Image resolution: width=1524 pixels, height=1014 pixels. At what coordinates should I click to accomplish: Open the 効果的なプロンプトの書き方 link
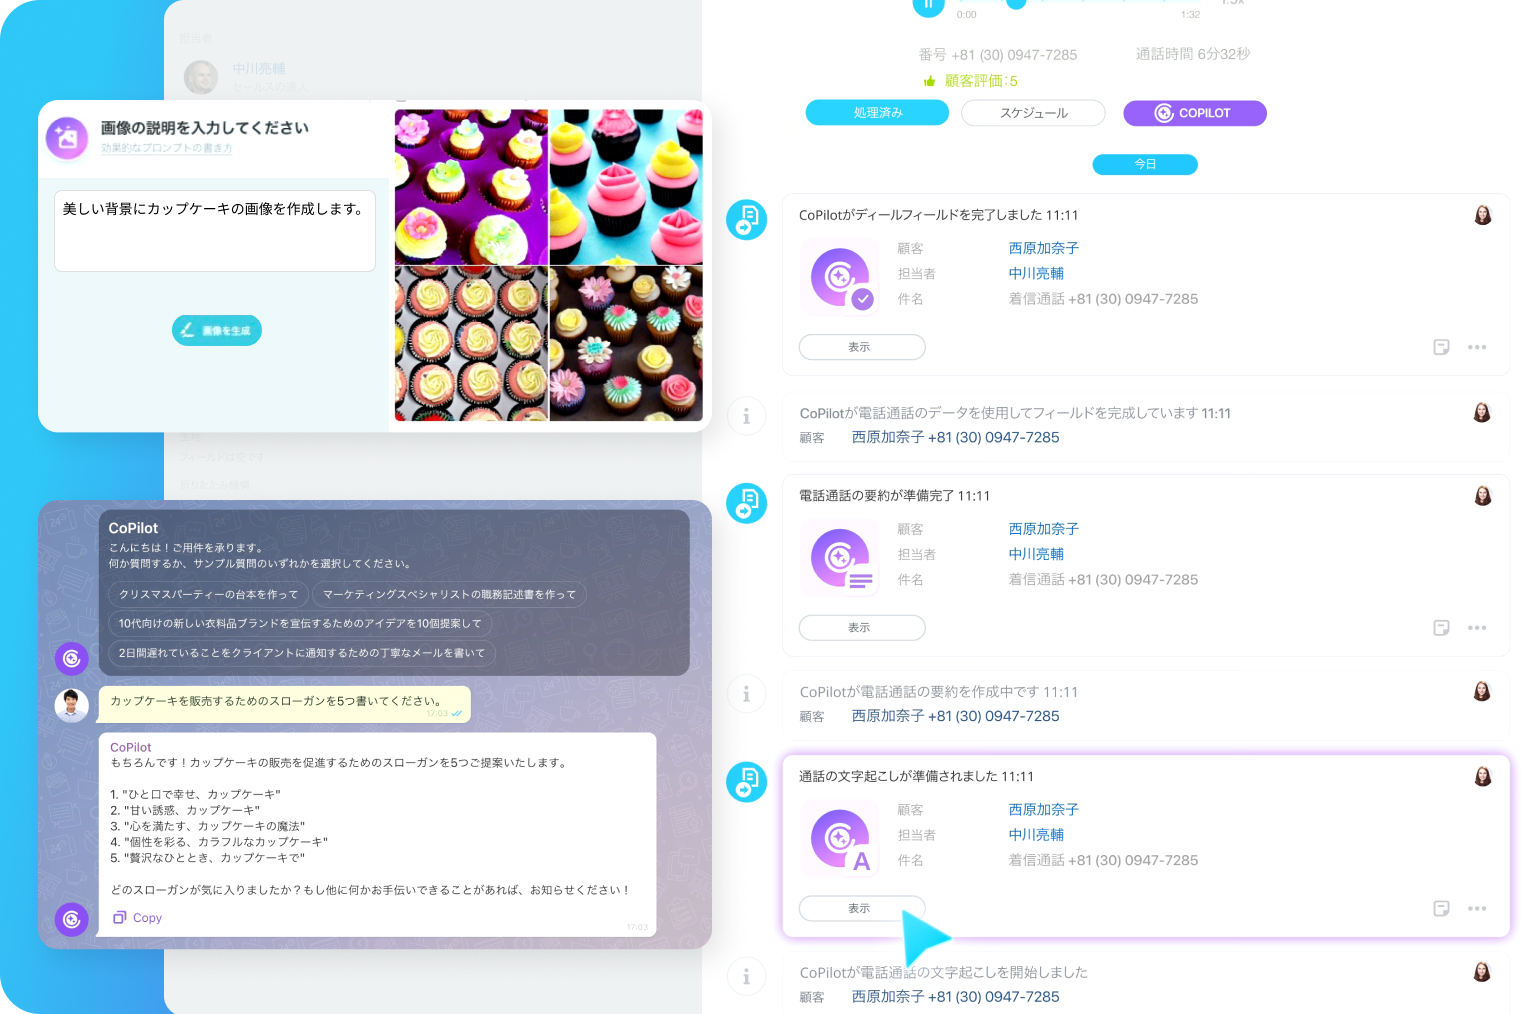[x=166, y=148]
